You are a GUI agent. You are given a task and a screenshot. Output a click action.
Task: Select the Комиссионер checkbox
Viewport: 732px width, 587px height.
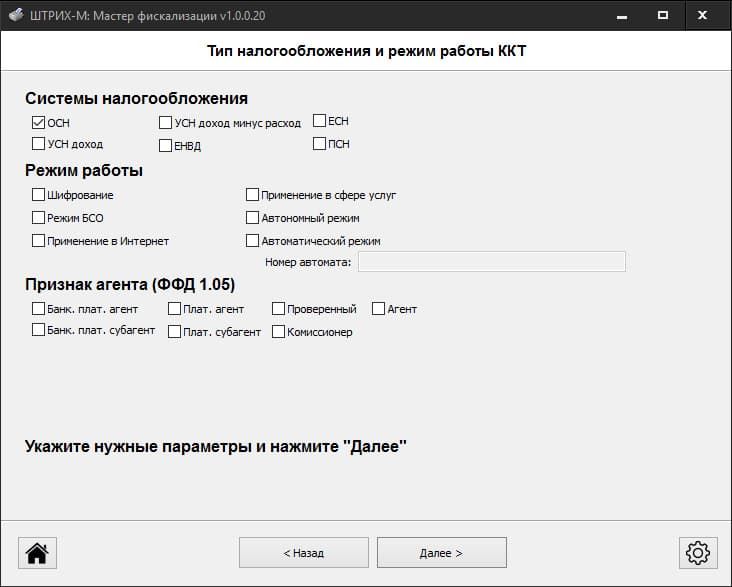point(278,331)
